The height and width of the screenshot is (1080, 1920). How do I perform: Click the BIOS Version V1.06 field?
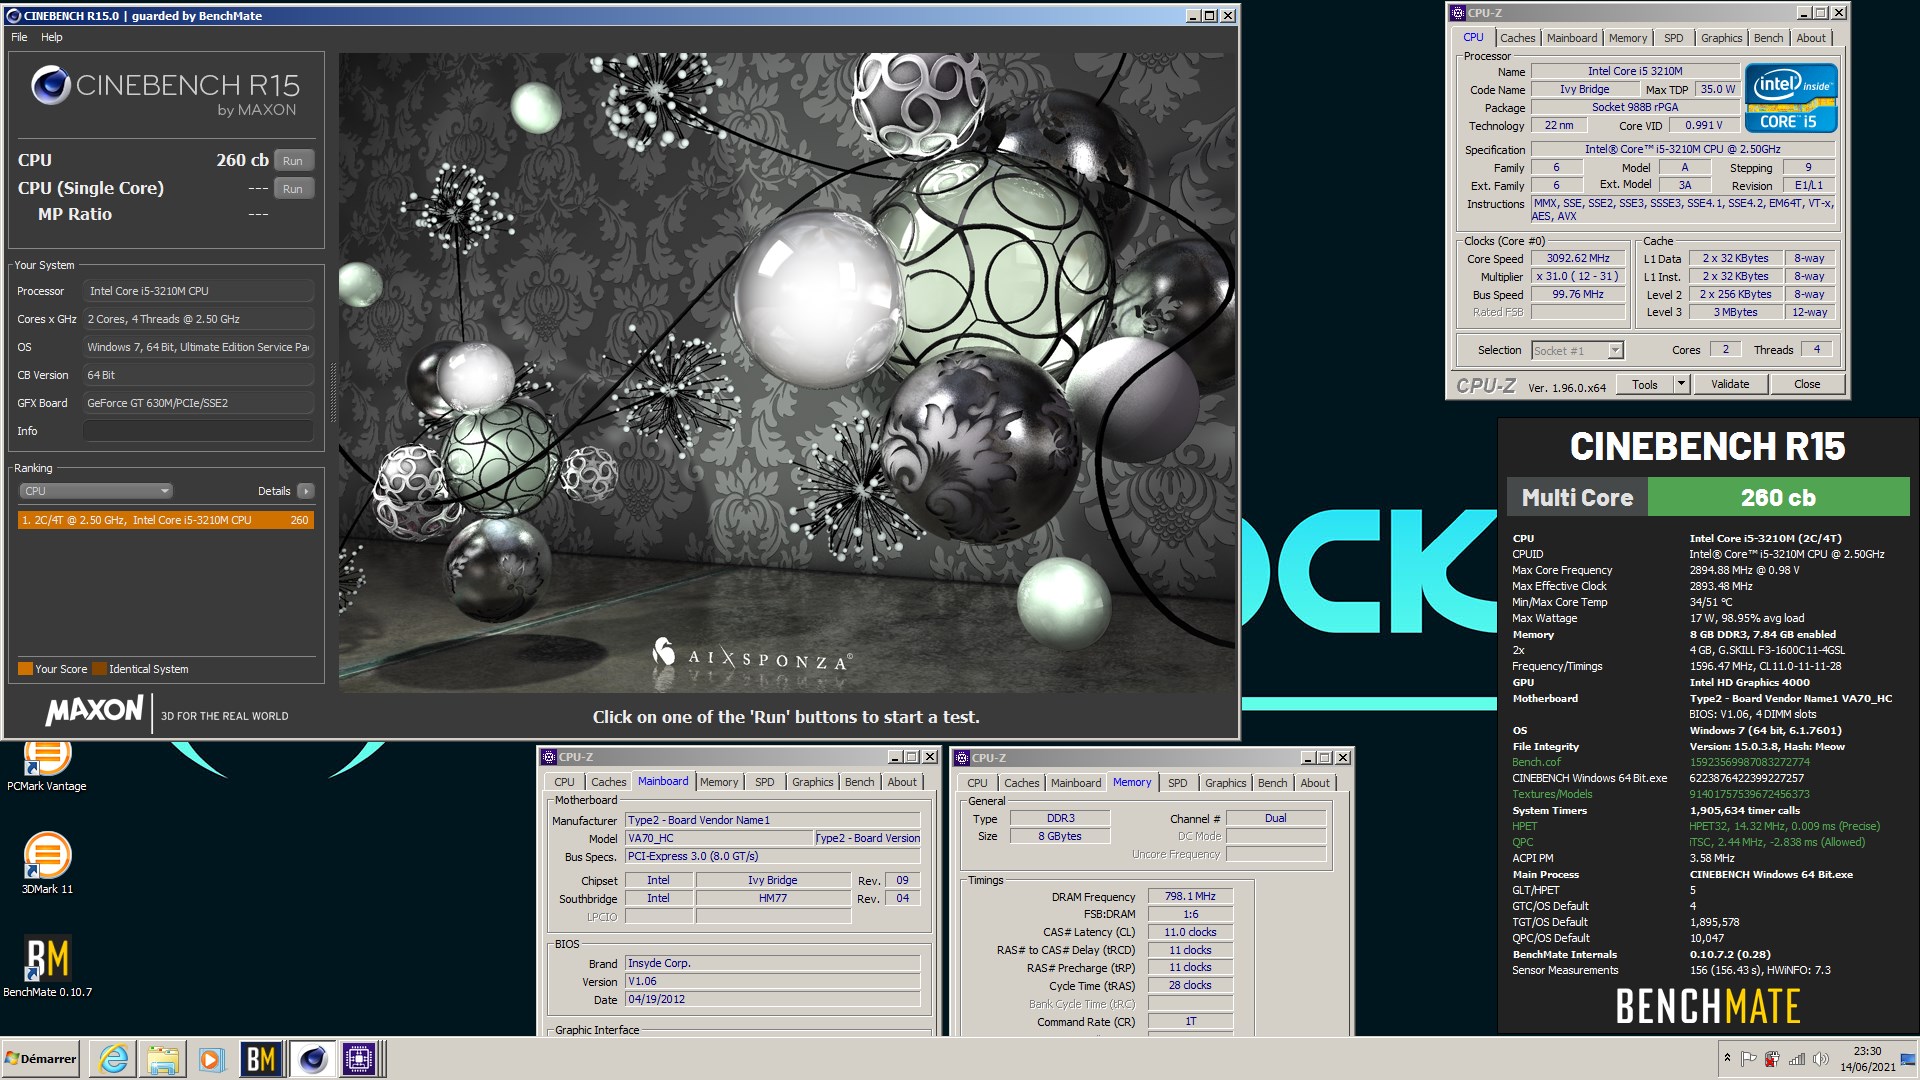772,982
